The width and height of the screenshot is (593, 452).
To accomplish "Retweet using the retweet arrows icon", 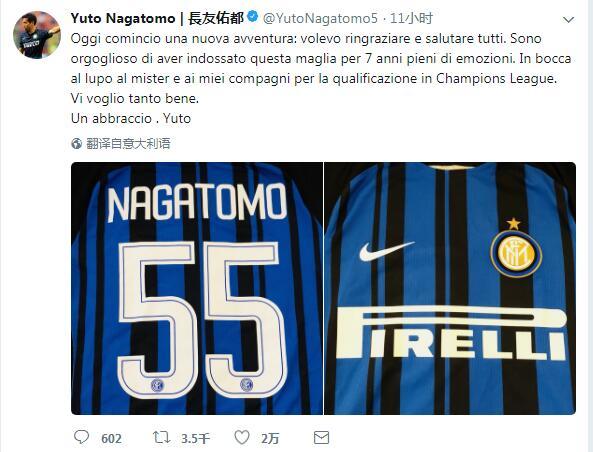I will pyautogui.click(x=161, y=438).
